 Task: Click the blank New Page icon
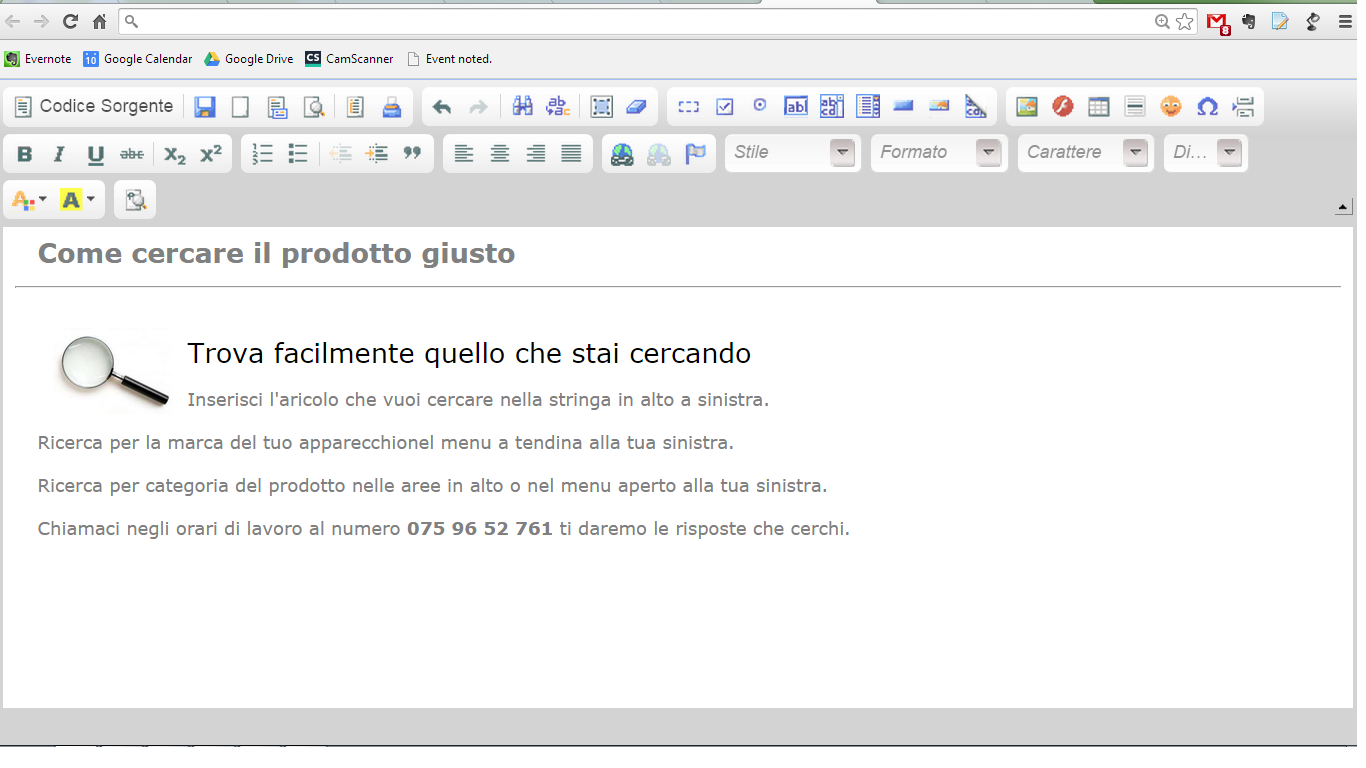coord(241,107)
